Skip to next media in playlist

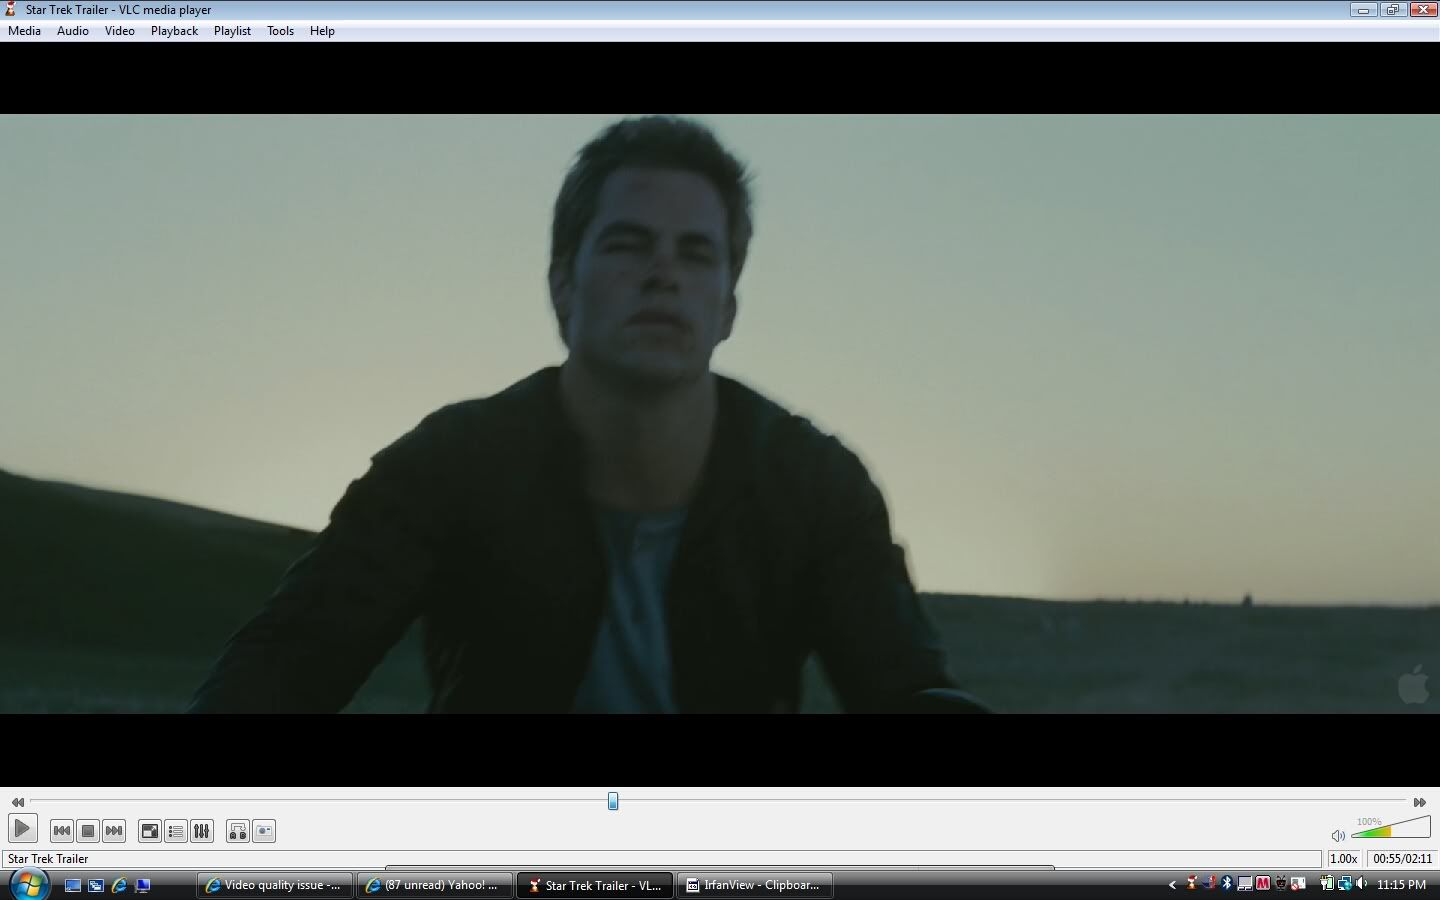click(114, 831)
